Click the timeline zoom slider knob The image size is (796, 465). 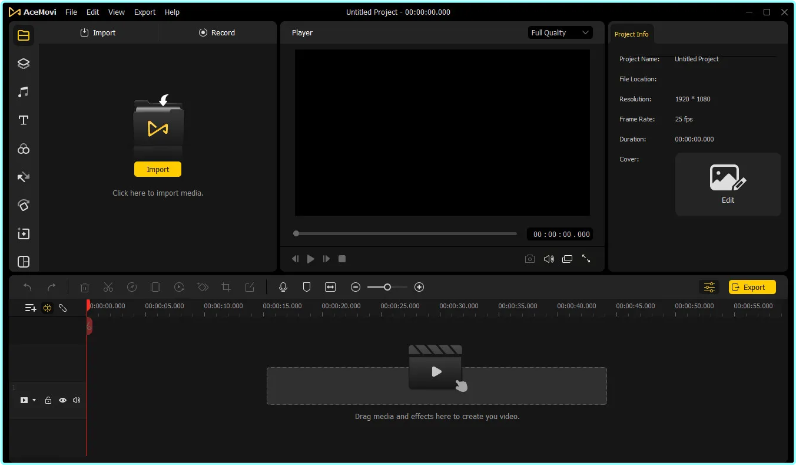pyautogui.click(x=387, y=287)
